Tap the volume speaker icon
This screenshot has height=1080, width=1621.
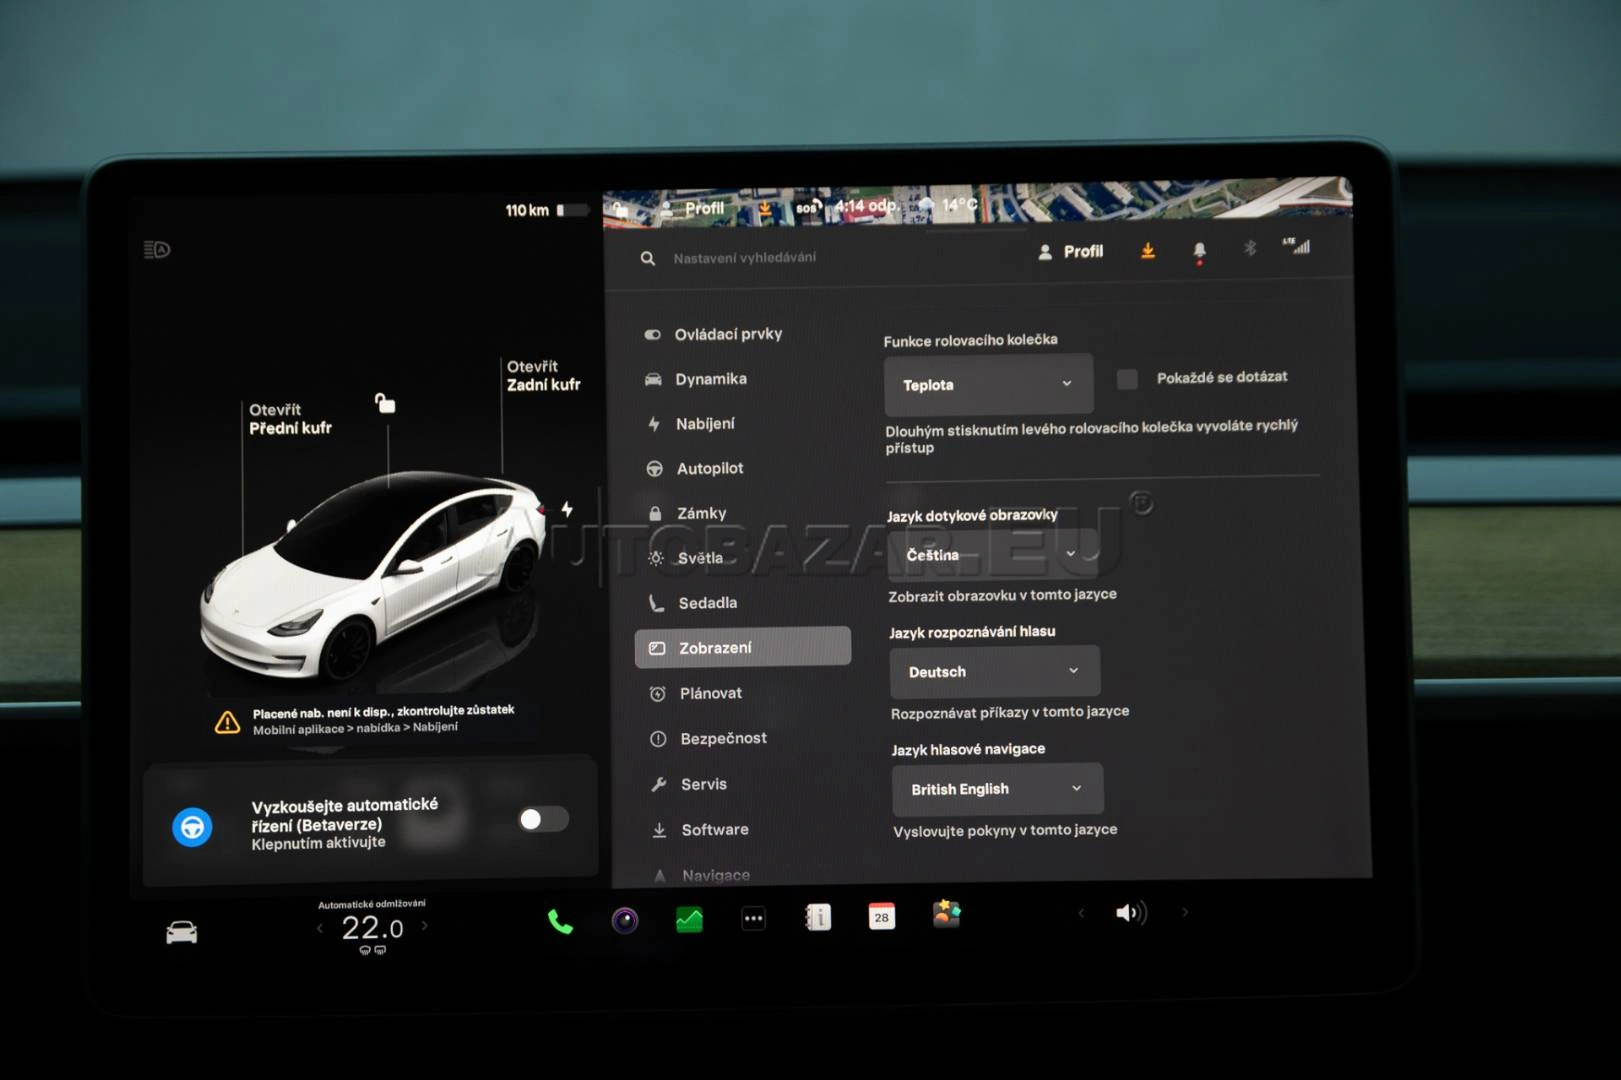pyautogui.click(x=1131, y=912)
